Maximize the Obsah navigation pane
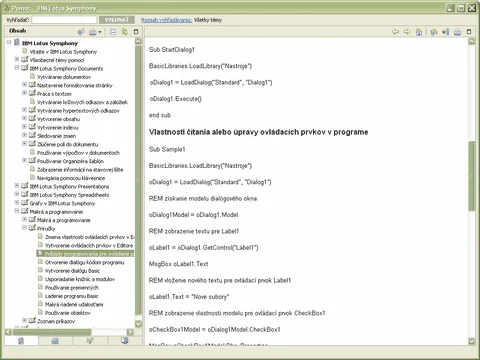The image size is (480, 360). [x=136, y=32]
